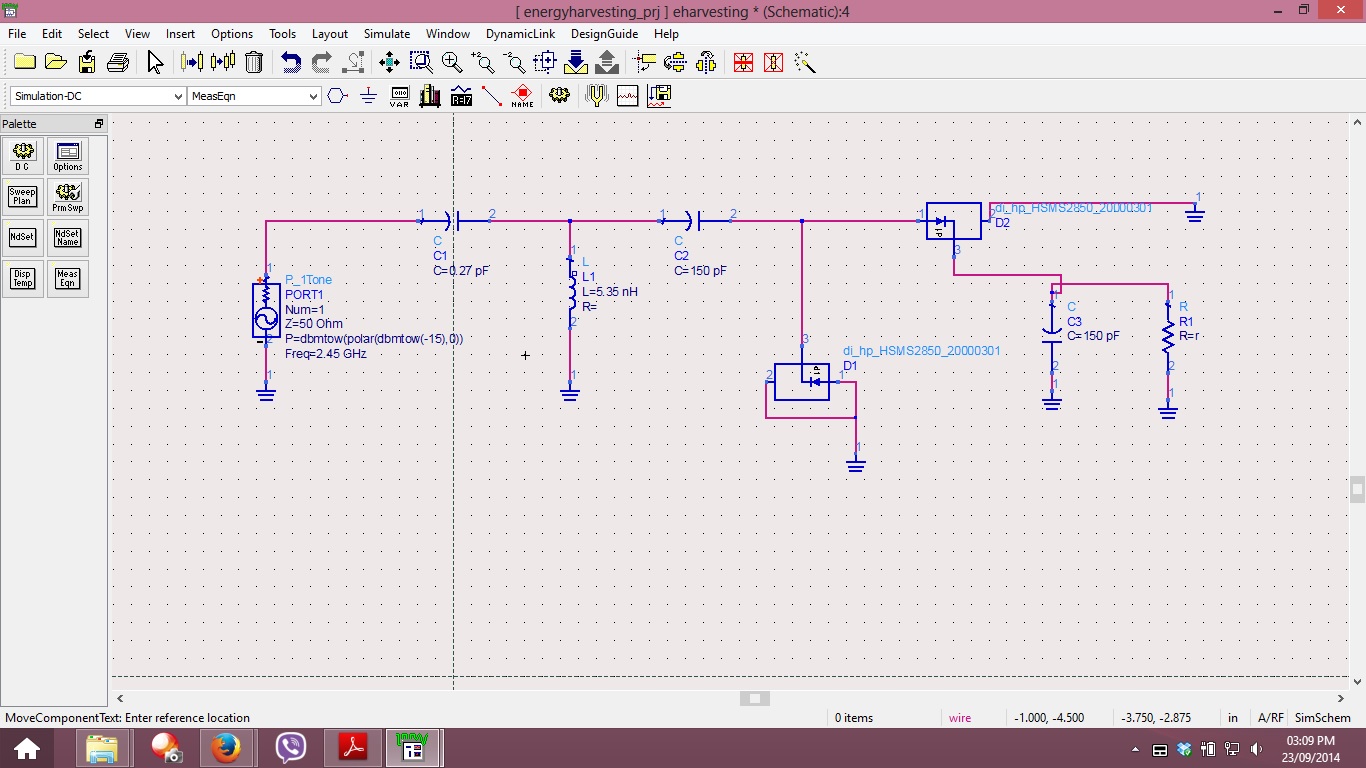Viewport: 1366px width, 768px height.
Task: Click the Undo arrow icon
Action: click(290, 62)
